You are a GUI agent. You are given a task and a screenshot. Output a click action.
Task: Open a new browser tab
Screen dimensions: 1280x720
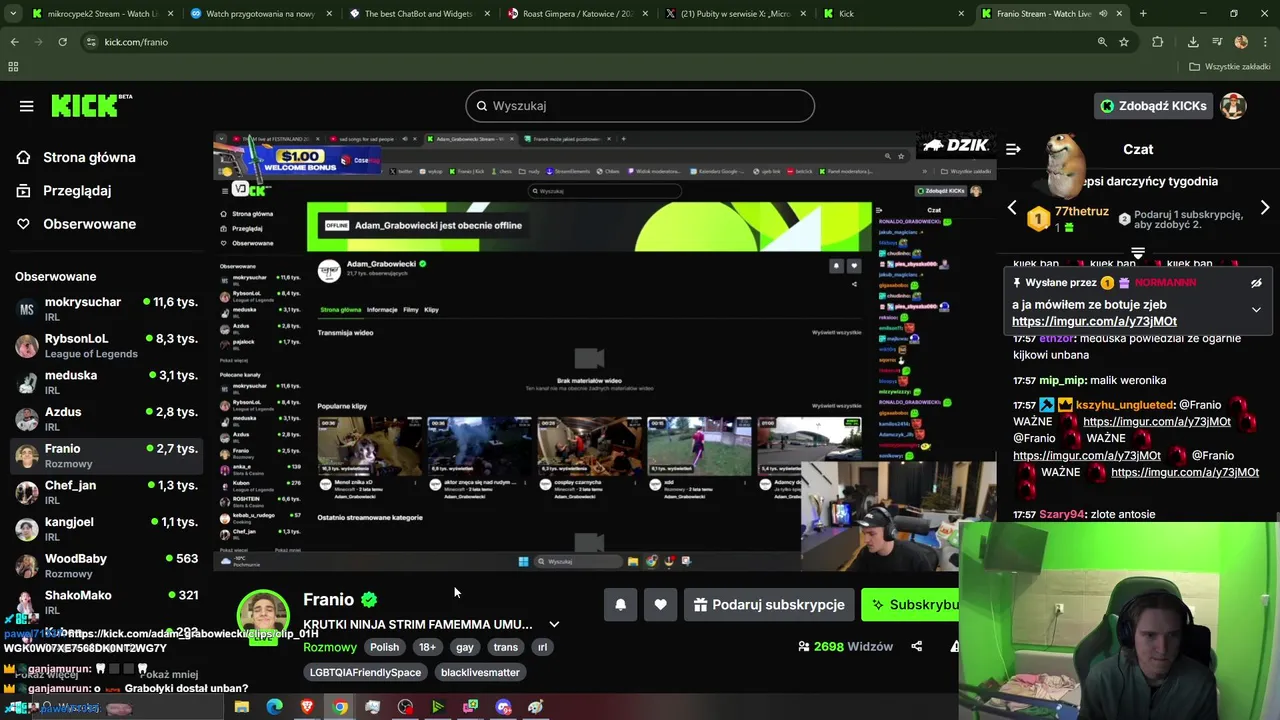tap(1143, 14)
